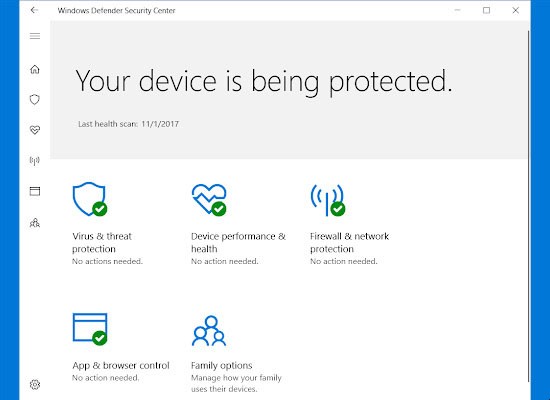This screenshot has height=400, width=550.
Task: Click the Family options label
Action: tap(222, 366)
